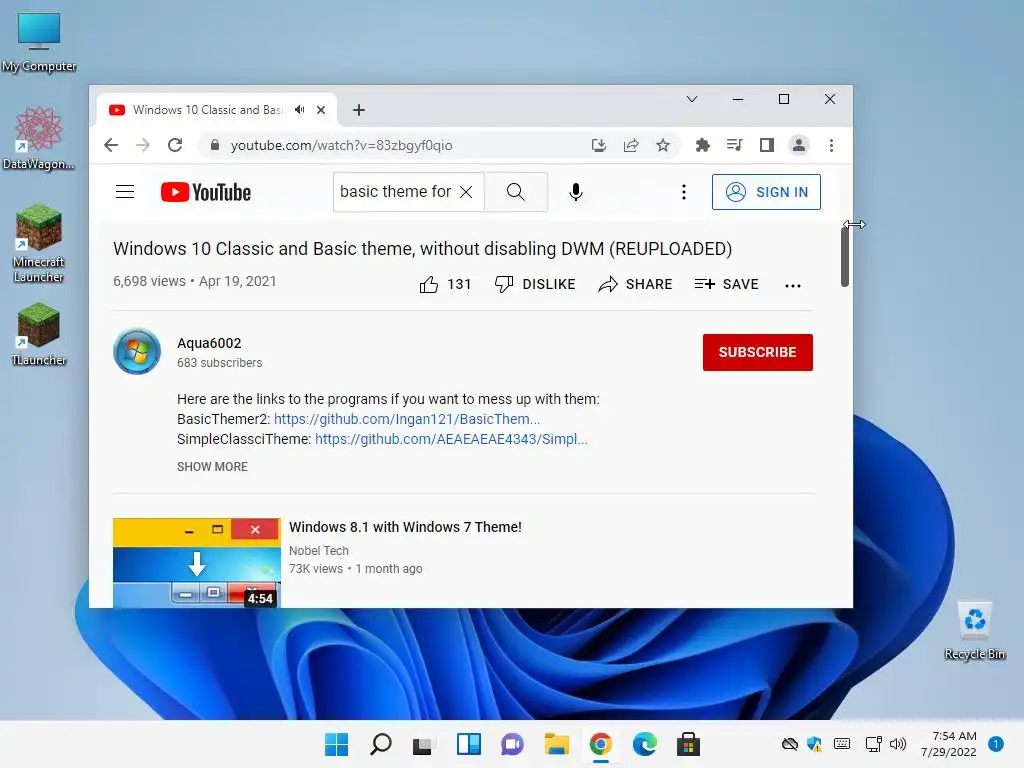Share this page using the address bar icon
The image size is (1024, 768).
coord(631,145)
